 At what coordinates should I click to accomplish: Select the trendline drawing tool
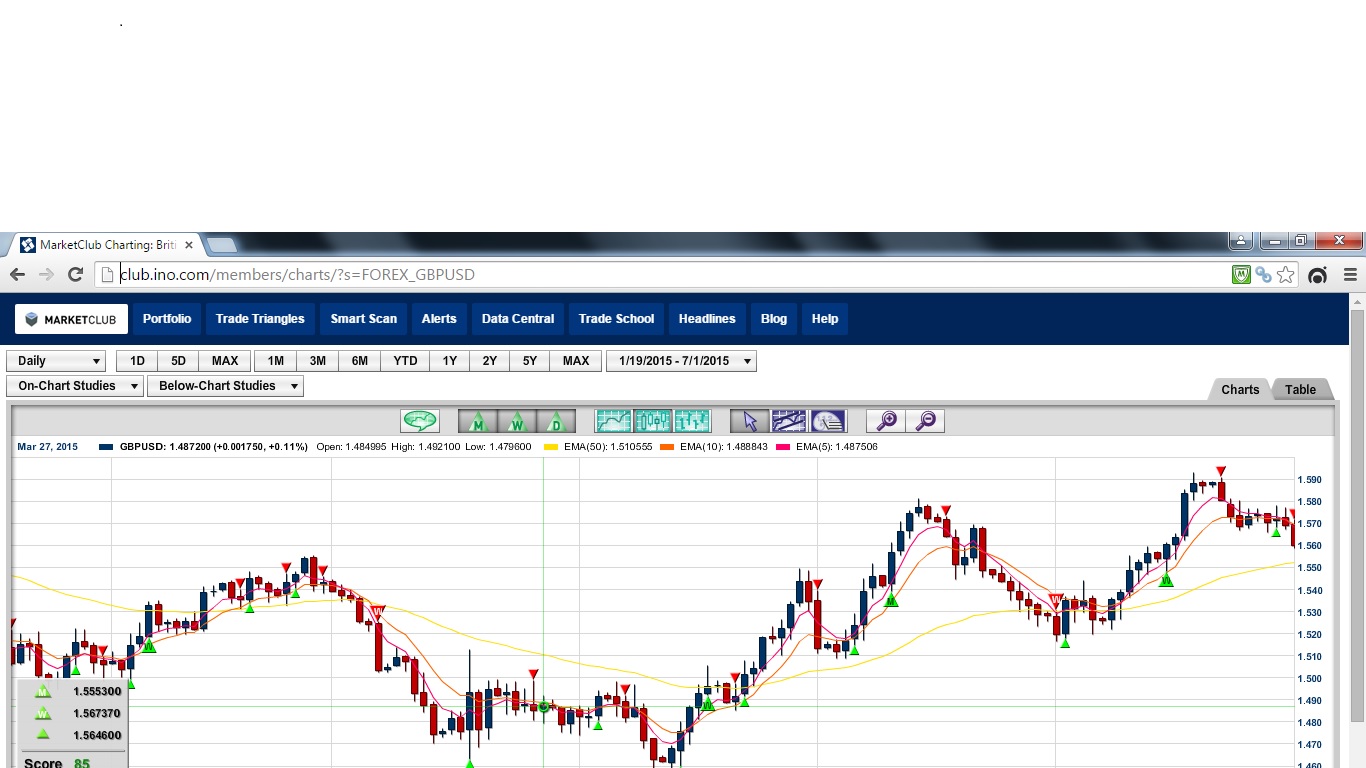coord(788,421)
